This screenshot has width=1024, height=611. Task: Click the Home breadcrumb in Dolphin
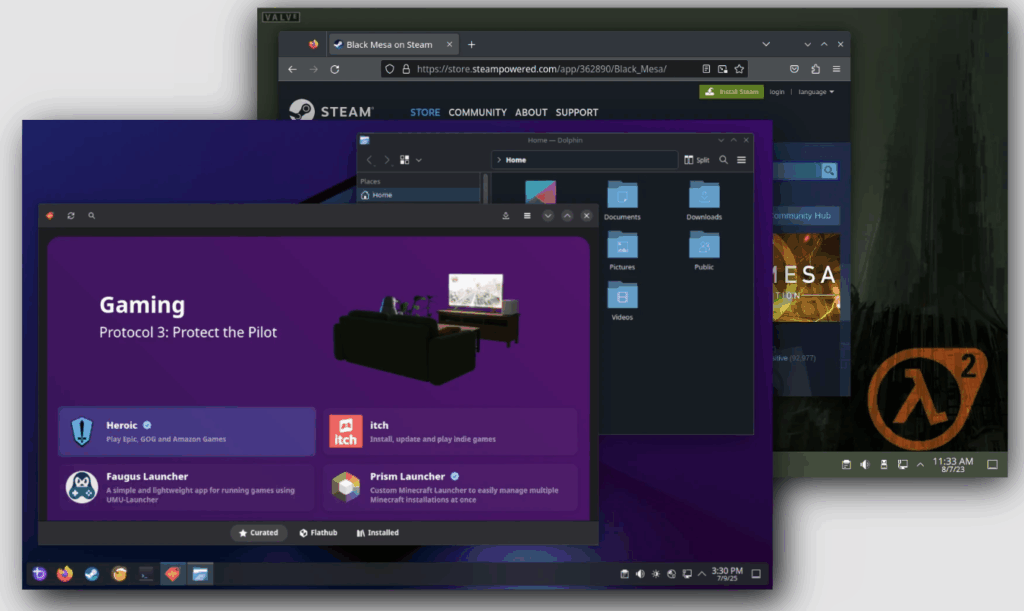[515, 160]
